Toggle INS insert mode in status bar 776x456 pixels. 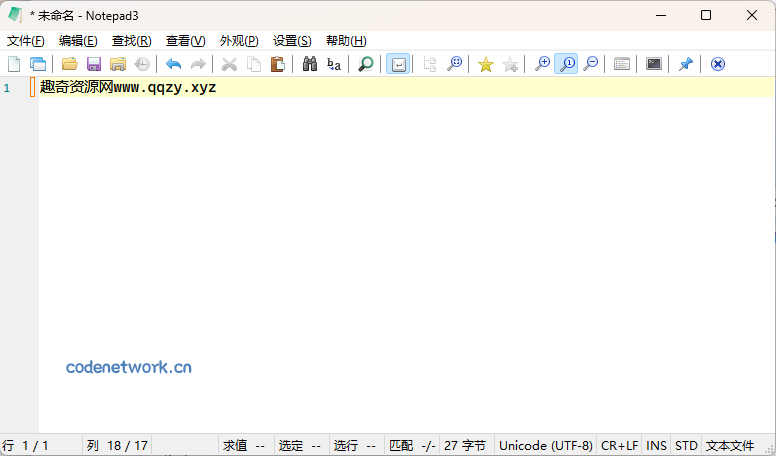[656, 445]
